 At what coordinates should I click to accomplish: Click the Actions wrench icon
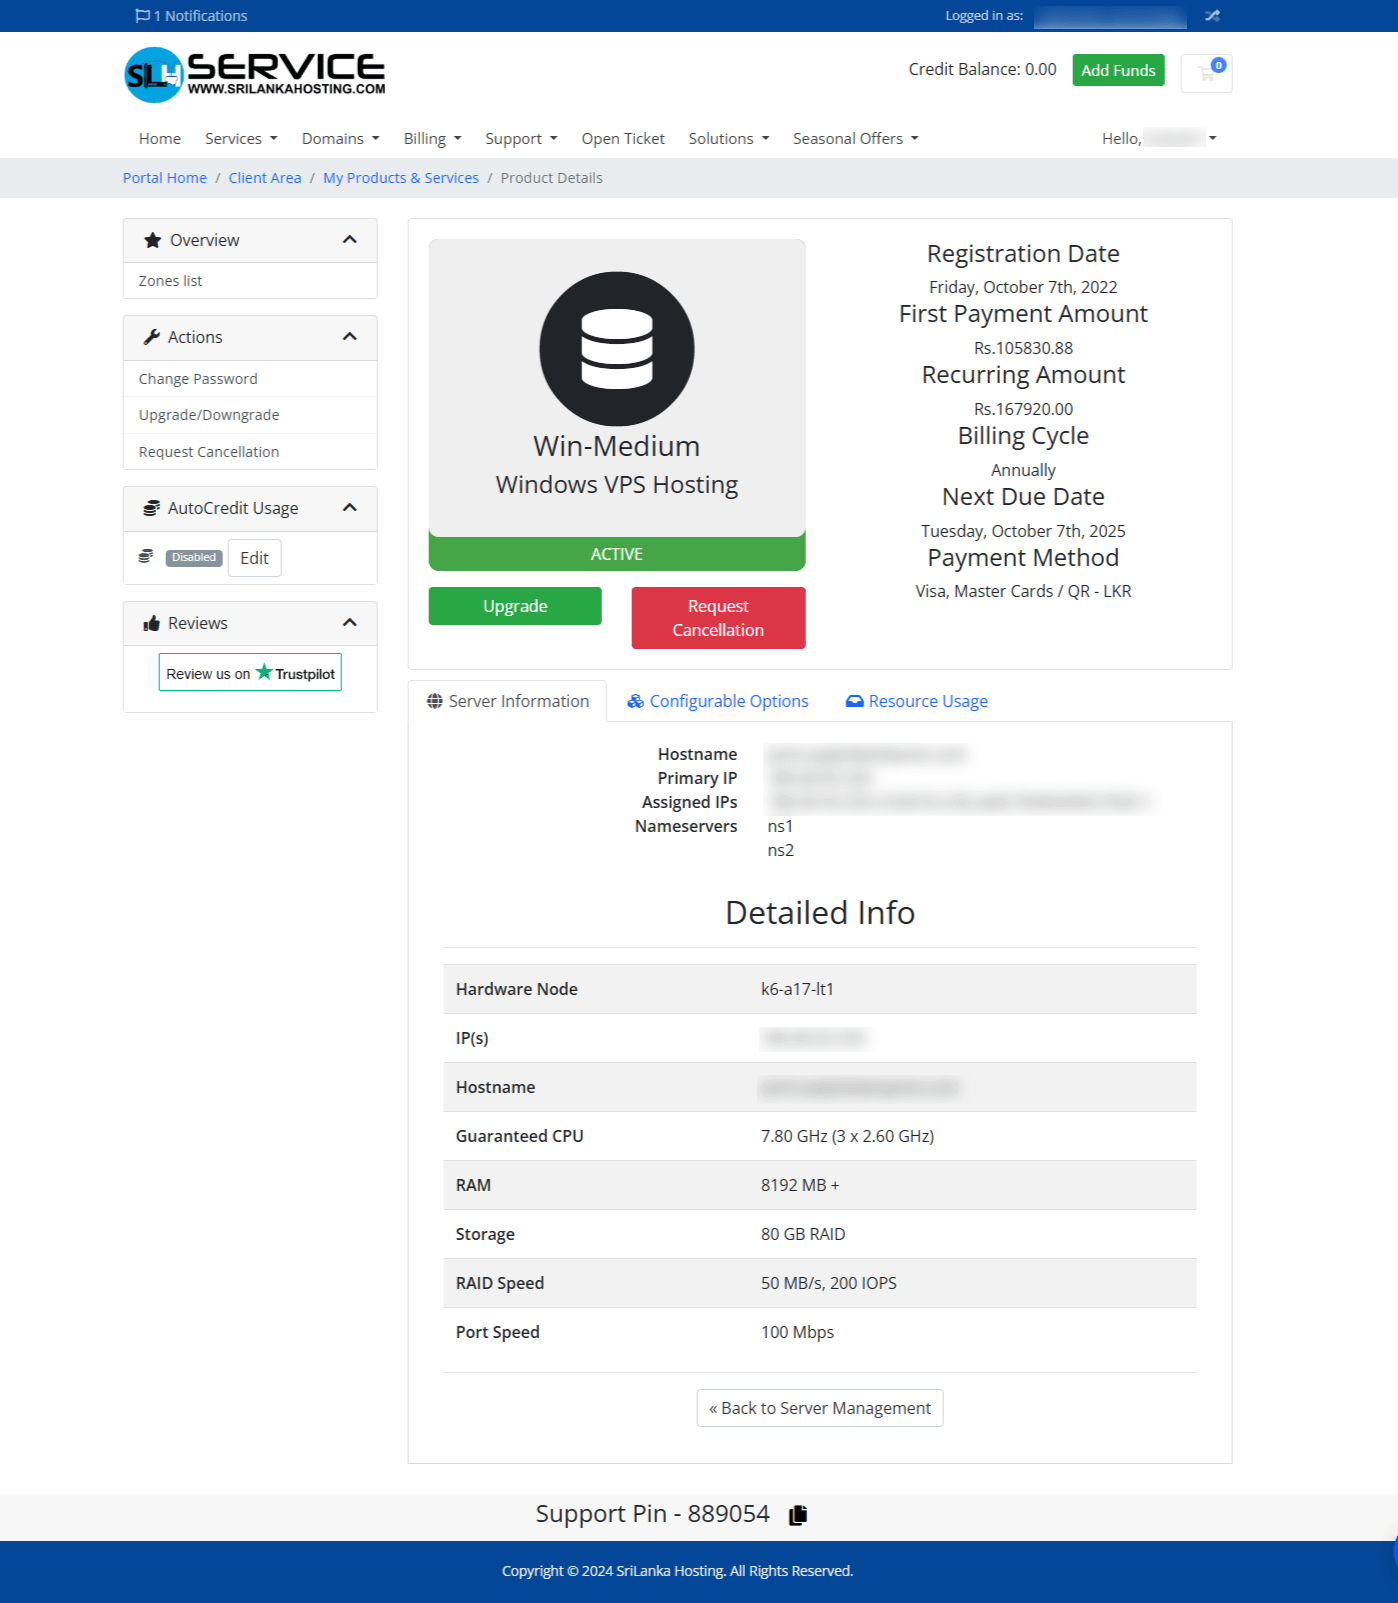[x=152, y=337]
